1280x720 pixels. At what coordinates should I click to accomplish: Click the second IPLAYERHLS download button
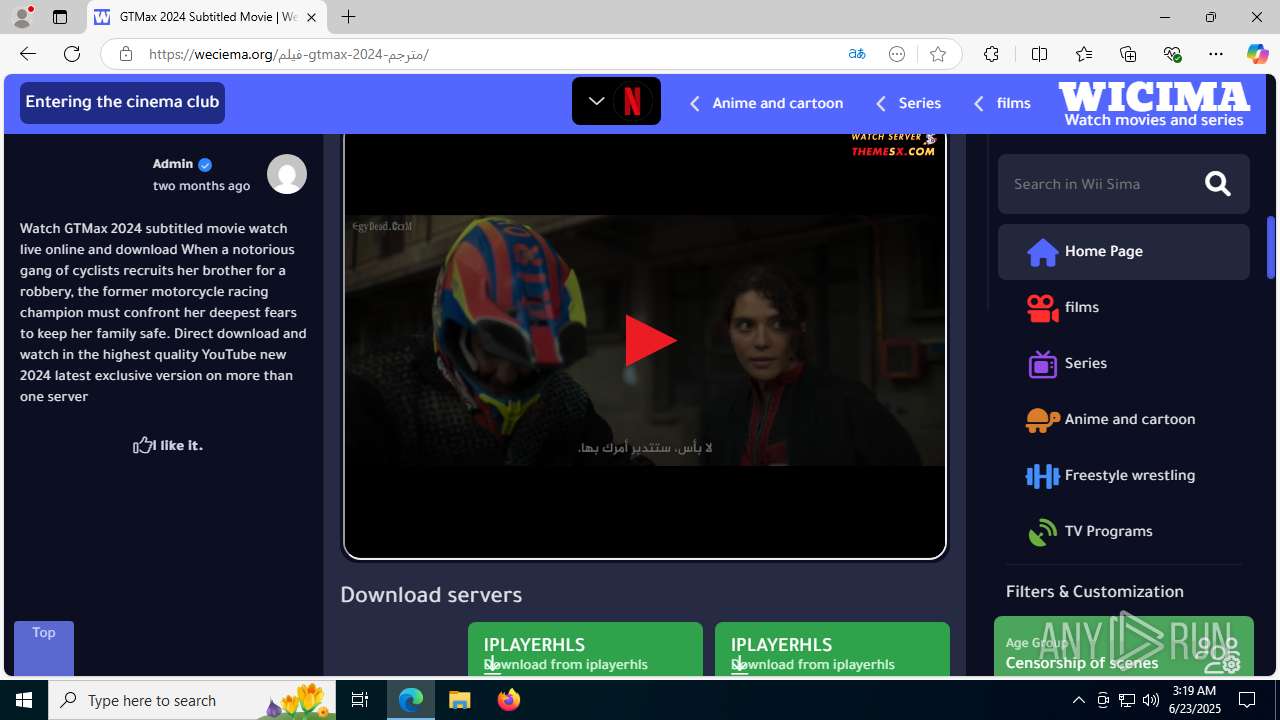point(832,649)
